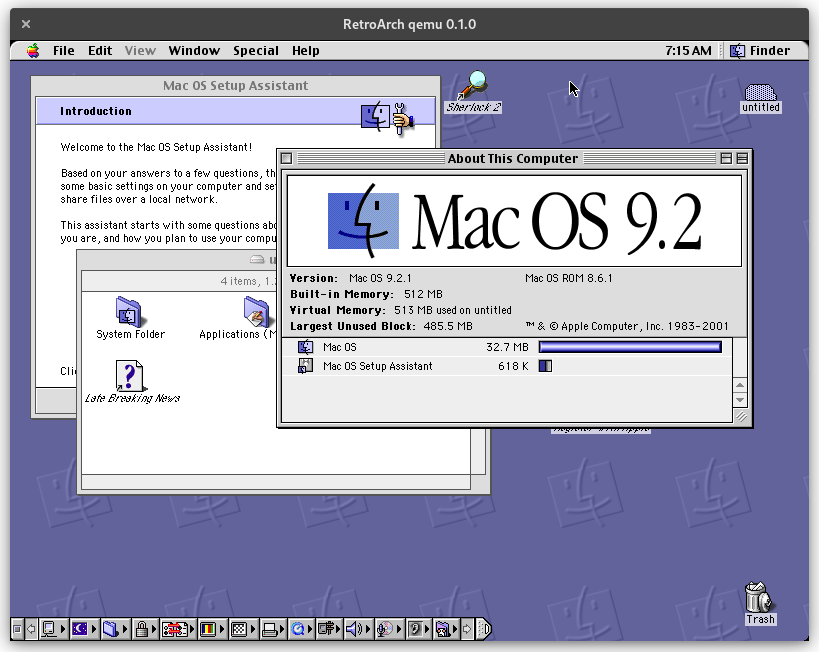Open the Printer selector module
Viewport: 819px width, 652px height.
coord(273,629)
